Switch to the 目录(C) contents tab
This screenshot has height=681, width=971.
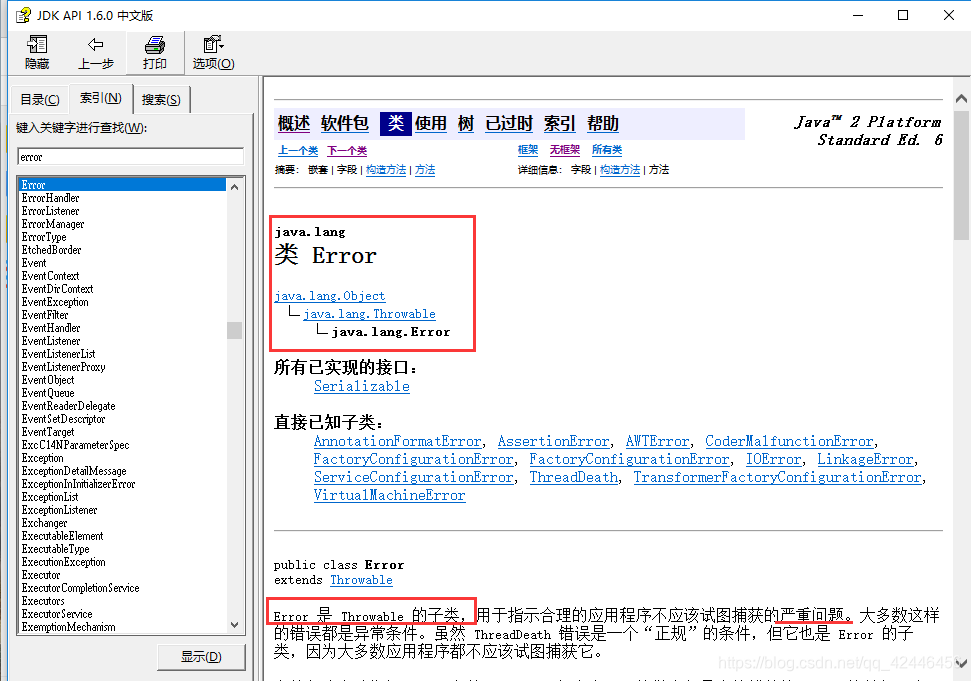coord(40,100)
